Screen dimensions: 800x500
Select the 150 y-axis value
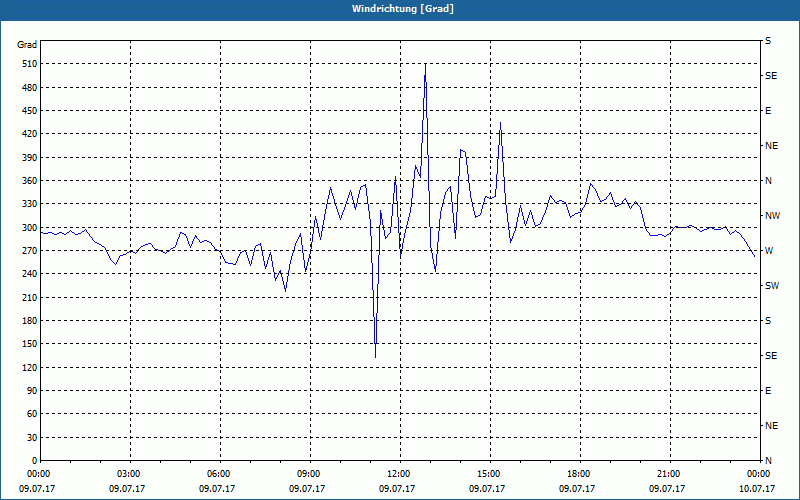coord(31,344)
